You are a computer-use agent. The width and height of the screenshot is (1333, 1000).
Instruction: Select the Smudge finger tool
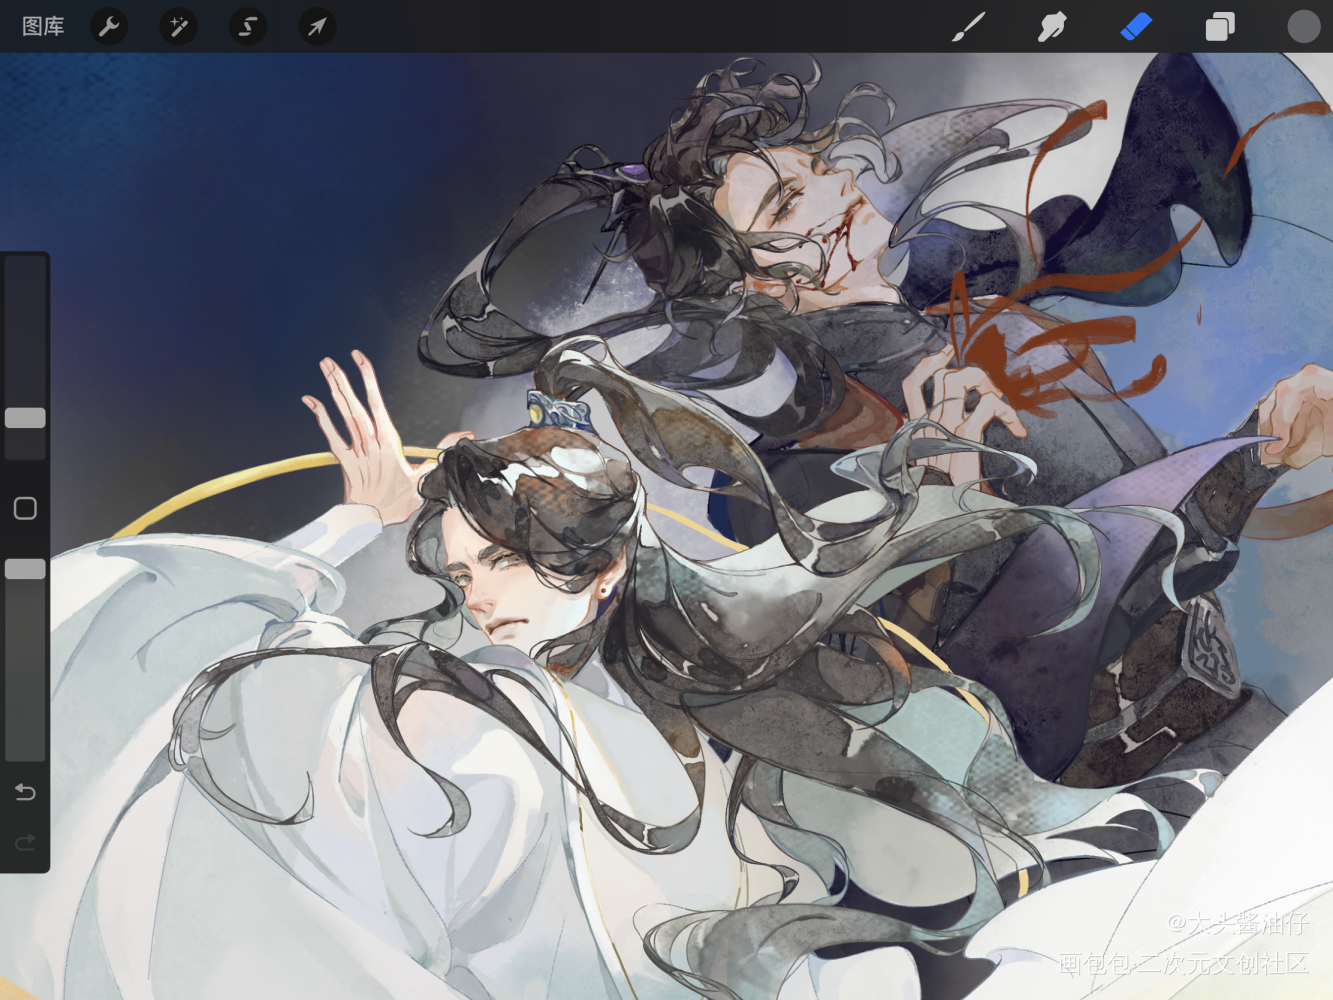(1051, 27)
